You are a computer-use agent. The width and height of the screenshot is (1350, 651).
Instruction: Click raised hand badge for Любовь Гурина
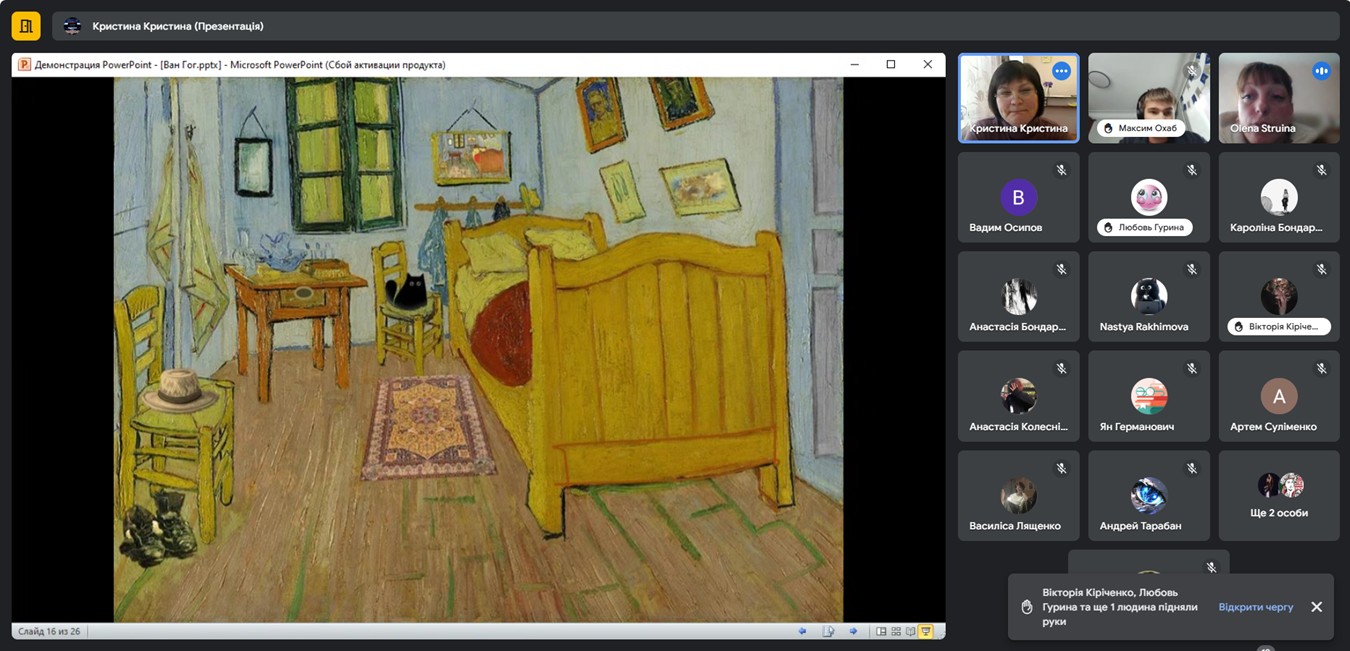[1108, 228]
